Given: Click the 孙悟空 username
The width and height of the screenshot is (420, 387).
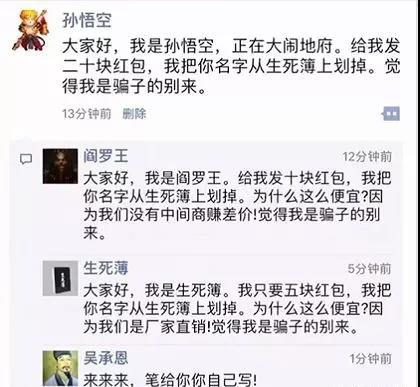Looking at the screenshot, I should (x=87, y=20).
